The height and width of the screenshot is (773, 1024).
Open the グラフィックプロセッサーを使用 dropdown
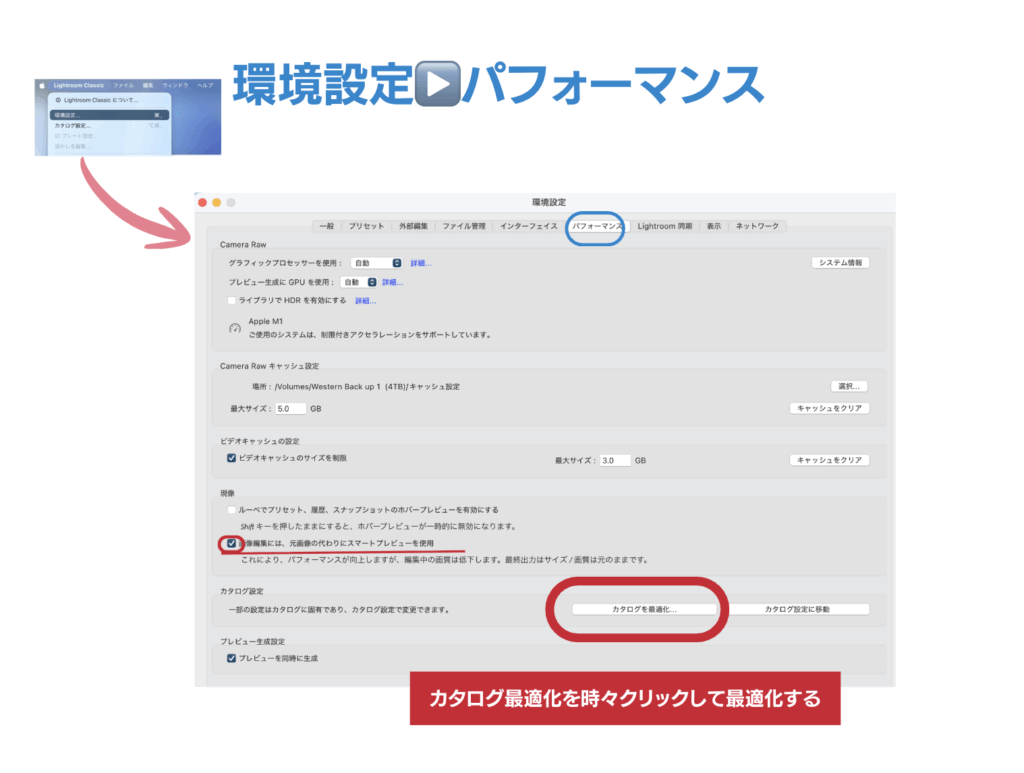(377, 263)
